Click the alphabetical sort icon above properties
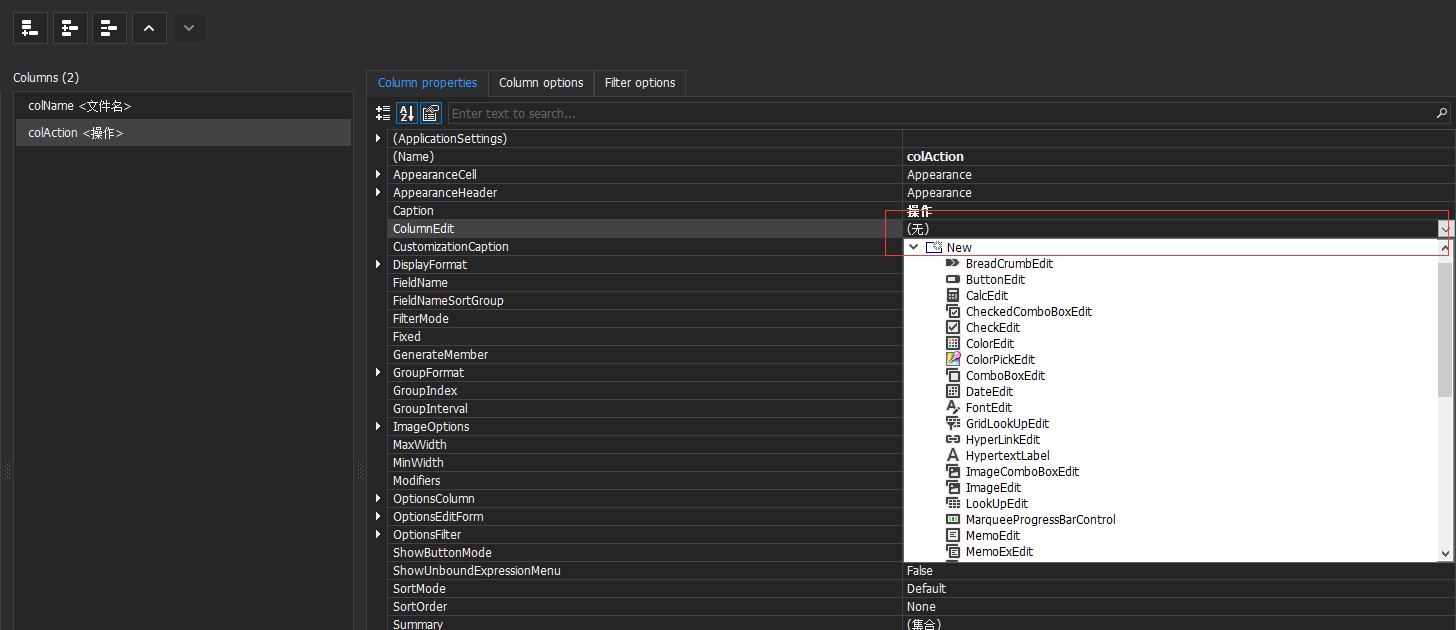Screen dimensions: 1456x630 [406, 113]
